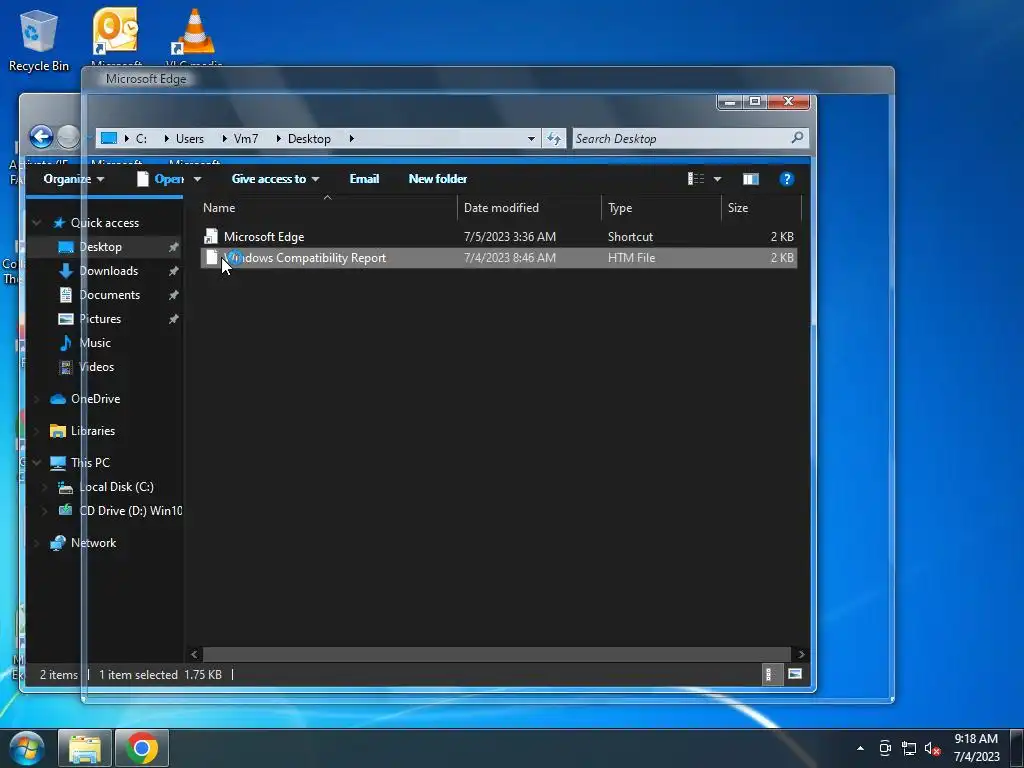Click pin icon next to Documents
The image size is (1024, 768).
click(x=173, y=295)
